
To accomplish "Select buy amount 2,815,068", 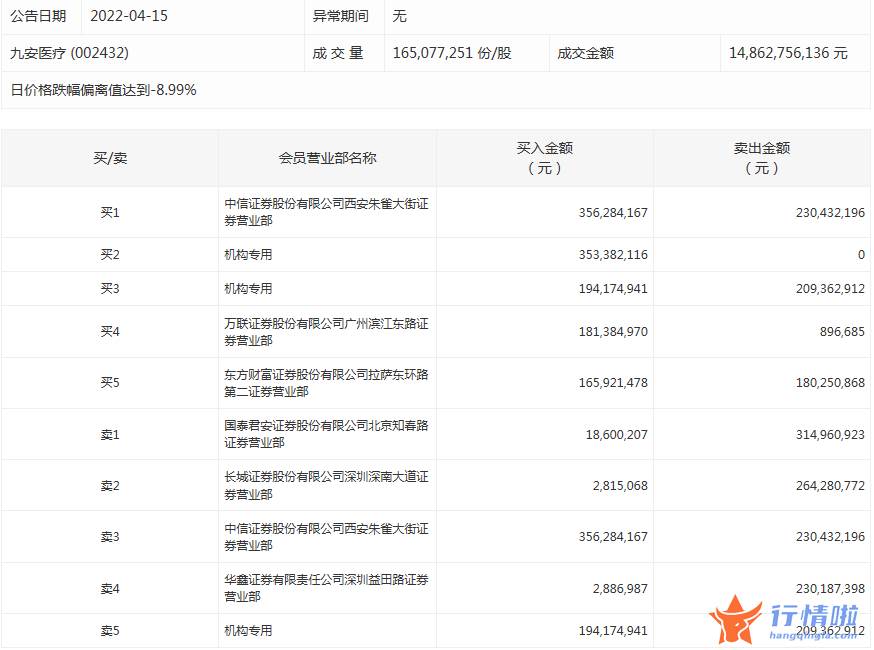I will click(620, 486).
